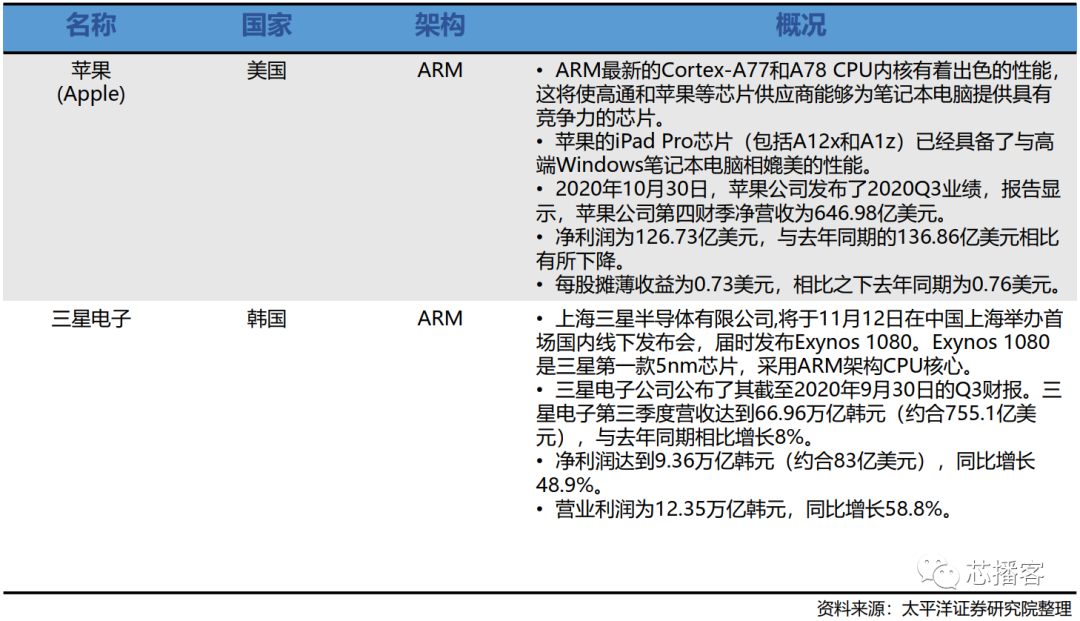The height and width of the screenshot is (621, 1080).
Task: Select the 美国 country cell
Action: [x=267, y=70]
